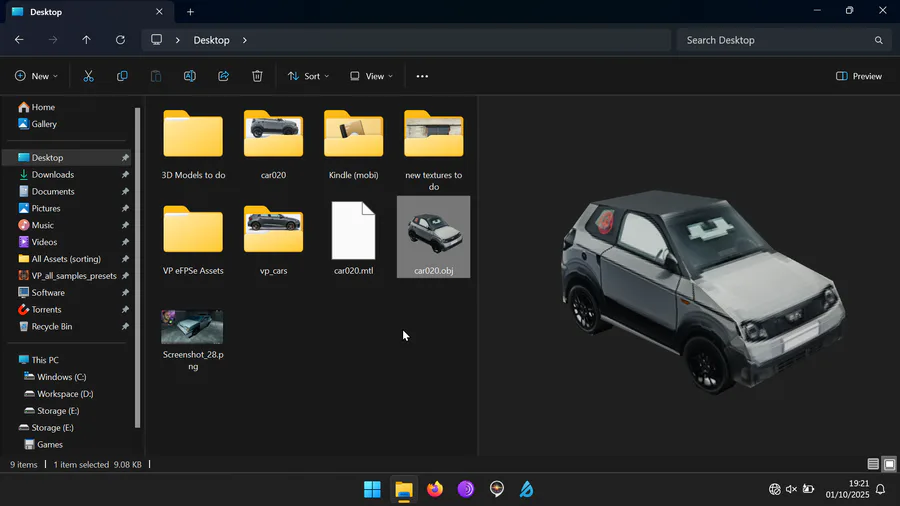Click the Delete trash can icon
Viewport: 900px width, 506px height.
(x=257, y=76)
